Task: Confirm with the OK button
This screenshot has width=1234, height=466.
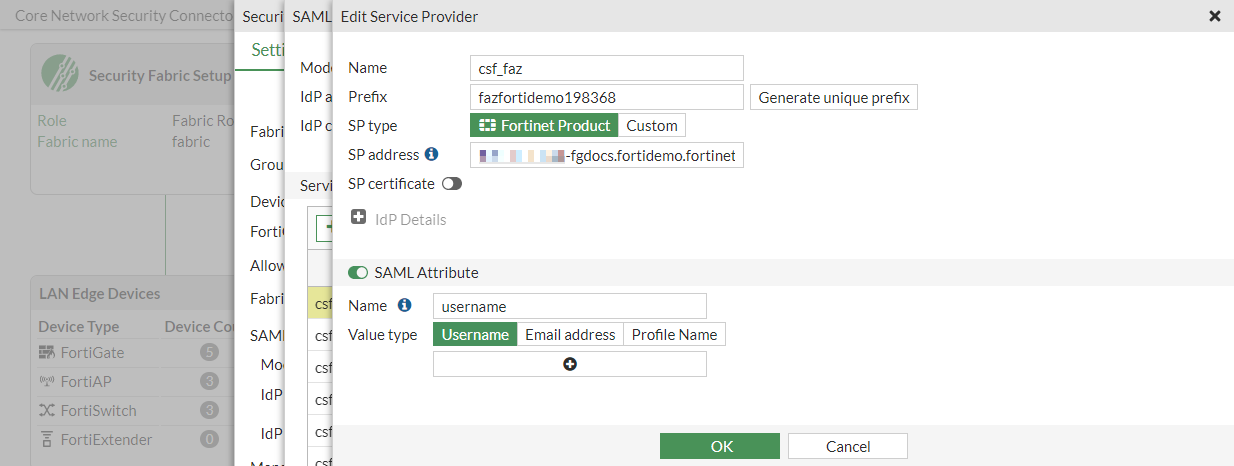Action: 720,446
